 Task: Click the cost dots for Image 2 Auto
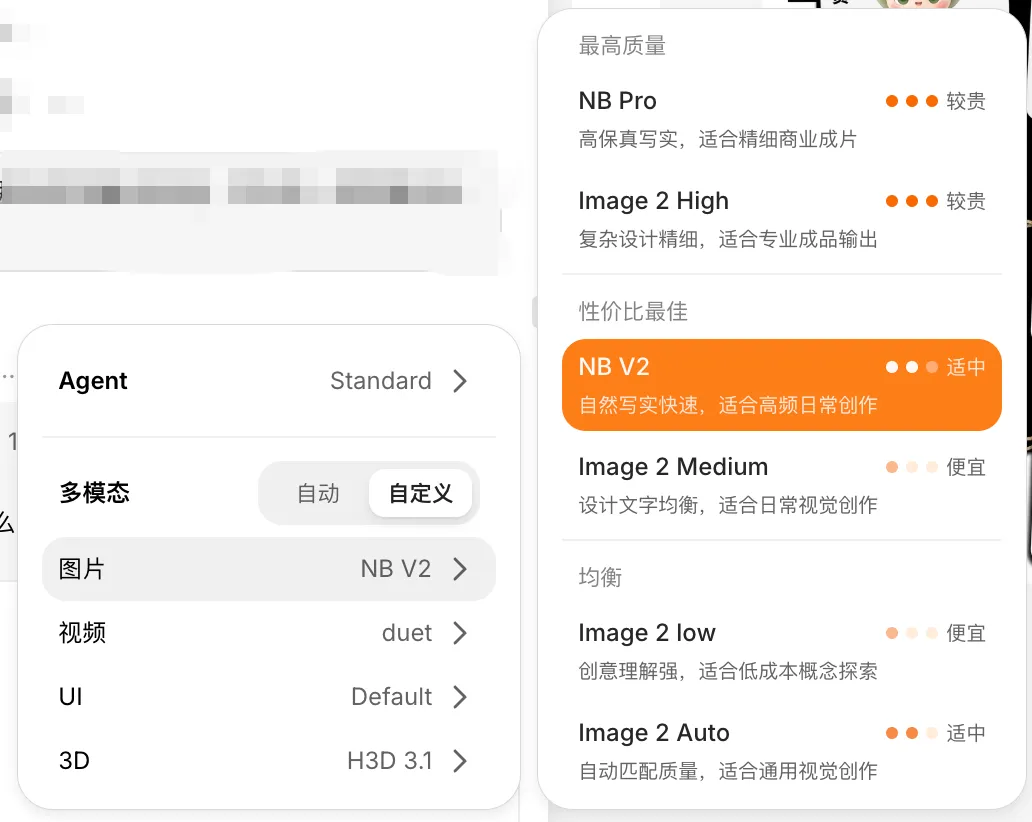[912, 732]
